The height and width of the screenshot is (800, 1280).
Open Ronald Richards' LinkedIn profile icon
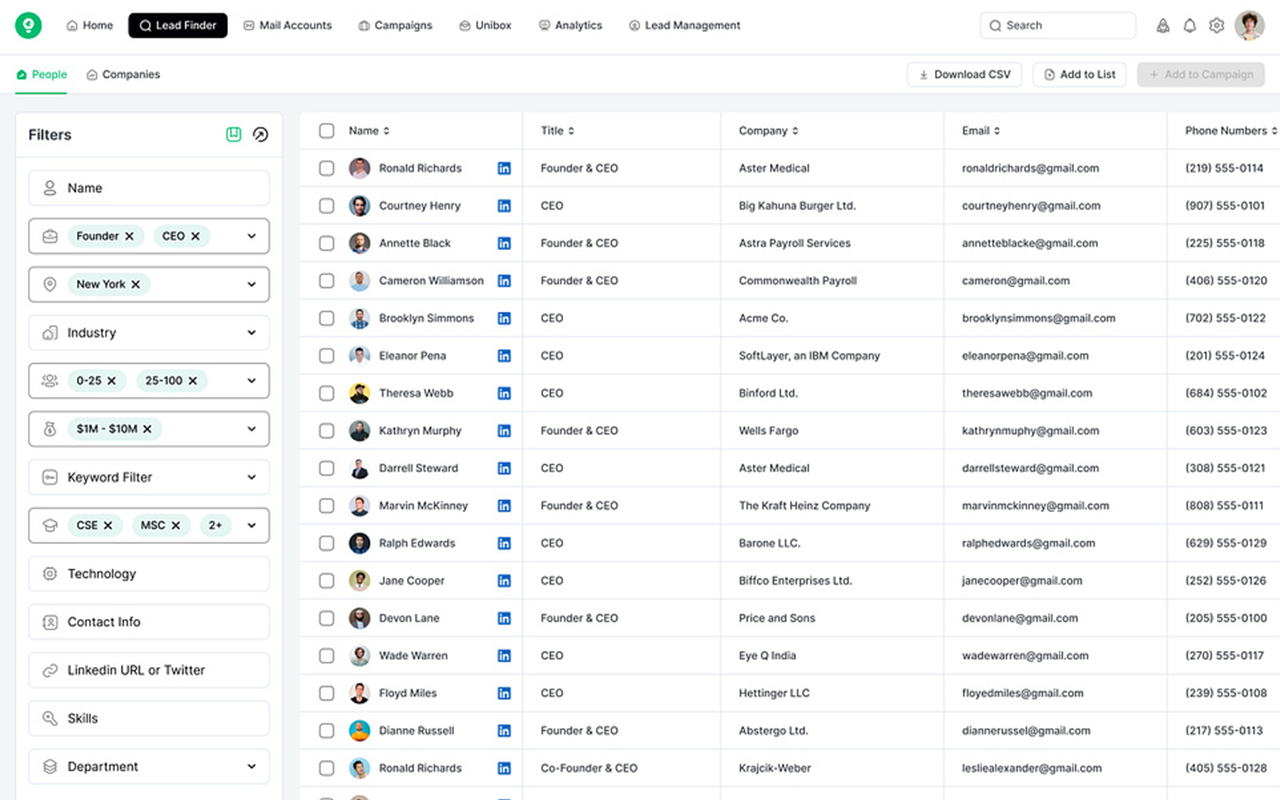tap(504, 168)
